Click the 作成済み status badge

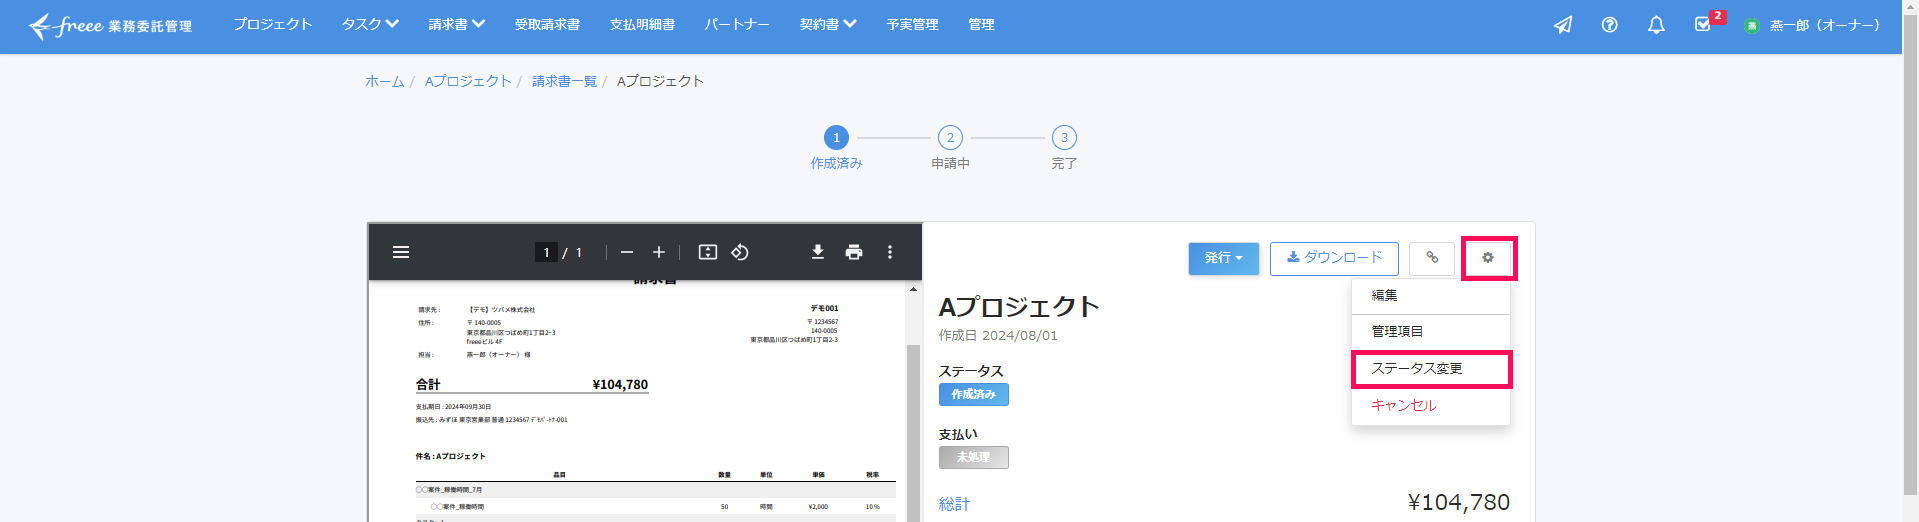tap(973, 395)
